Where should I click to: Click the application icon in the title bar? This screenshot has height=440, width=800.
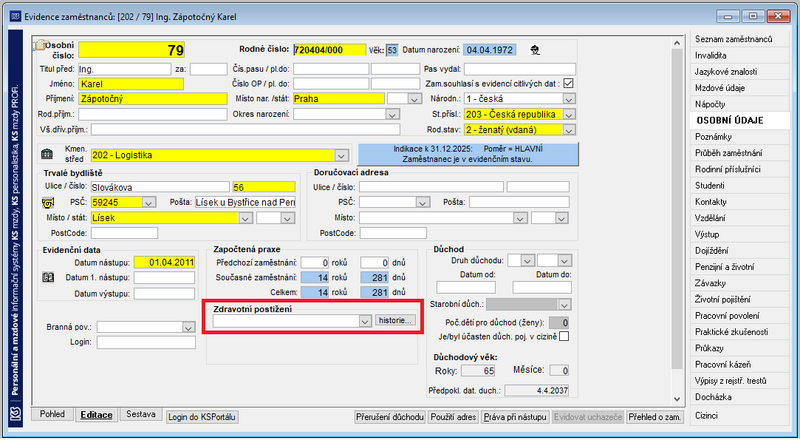point(15,17)
